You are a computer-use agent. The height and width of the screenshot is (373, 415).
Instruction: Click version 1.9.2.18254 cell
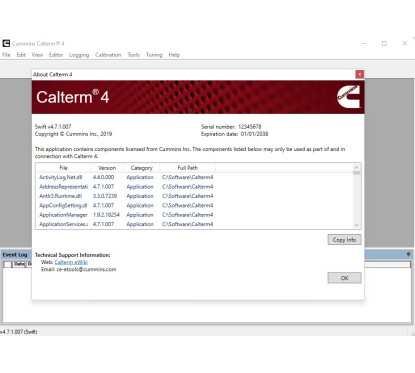tap(106, 215)
